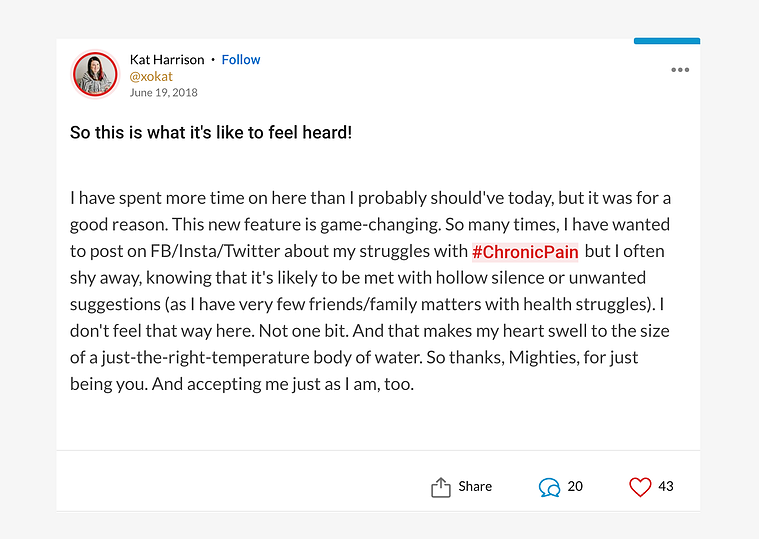The width and height of the screenshot is (759, 539).
Task: Click the share arrow icon
Action: tap(440, 487)
